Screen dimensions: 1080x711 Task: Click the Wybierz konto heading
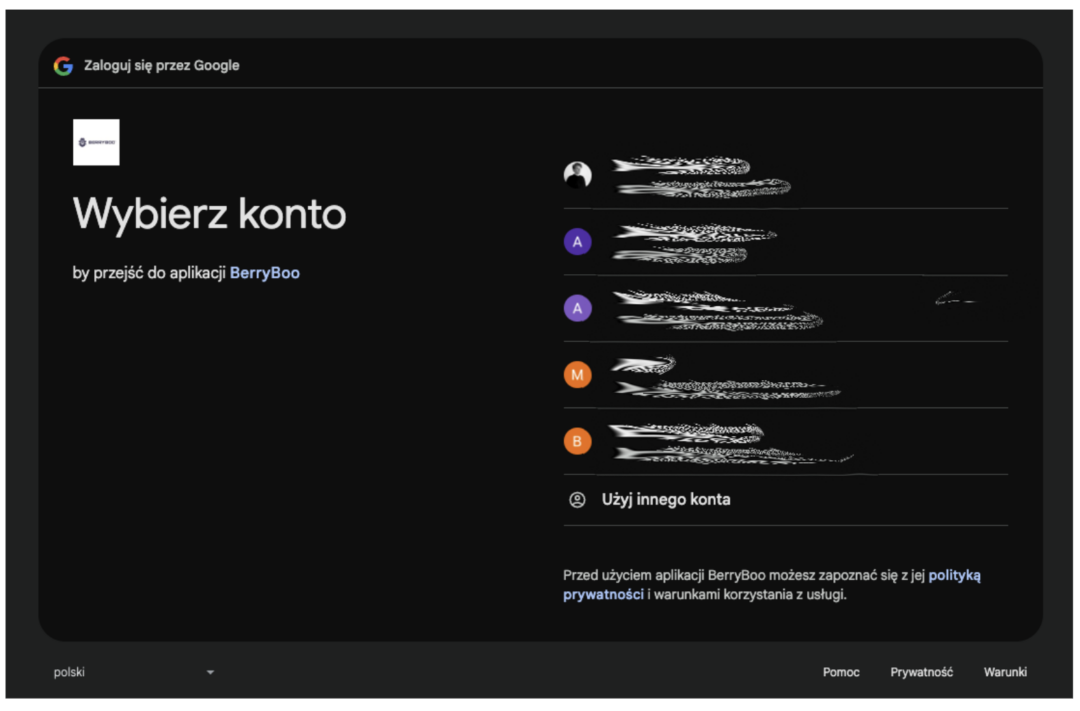pos(209,214)
